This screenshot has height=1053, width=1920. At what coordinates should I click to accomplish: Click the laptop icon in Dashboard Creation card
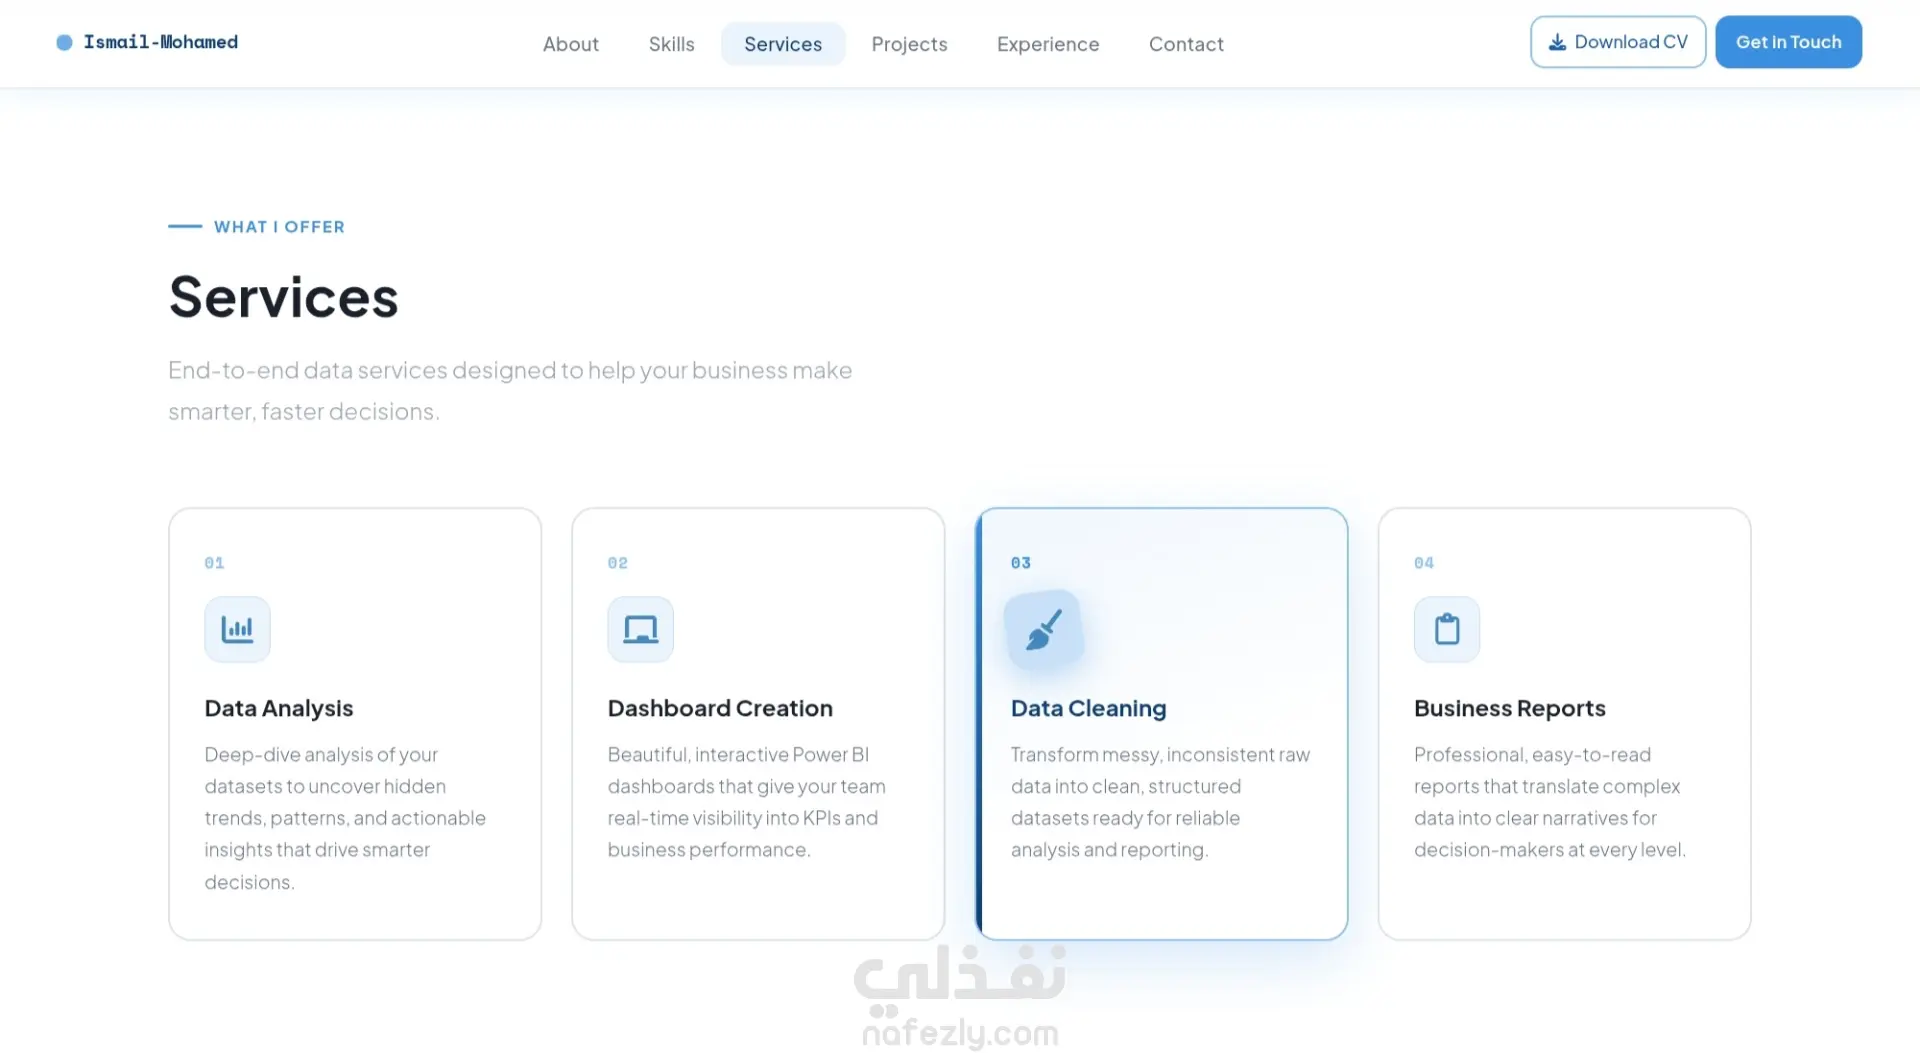click(640, 629)
